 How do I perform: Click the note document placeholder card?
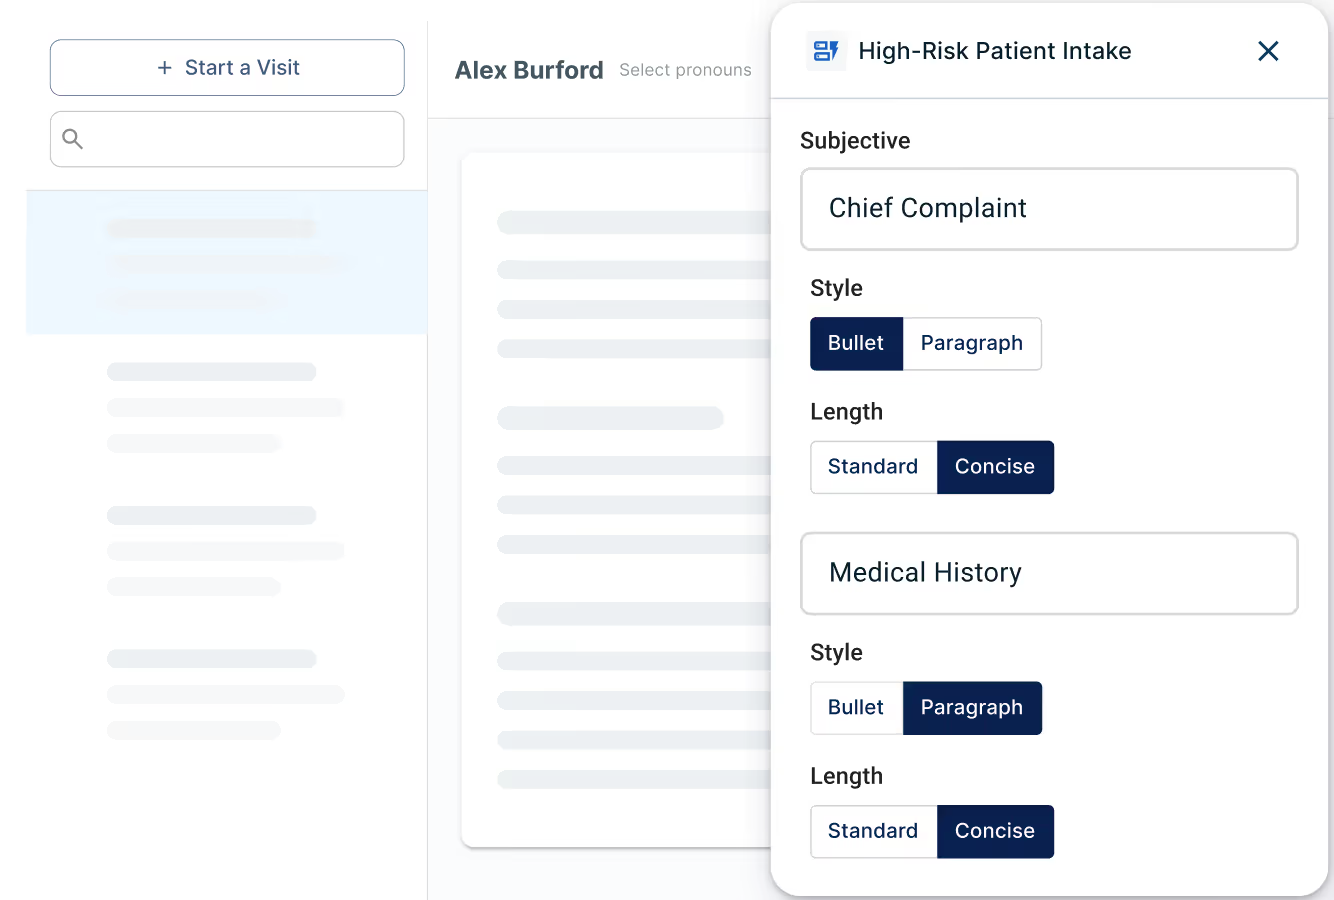coord(615,500)
